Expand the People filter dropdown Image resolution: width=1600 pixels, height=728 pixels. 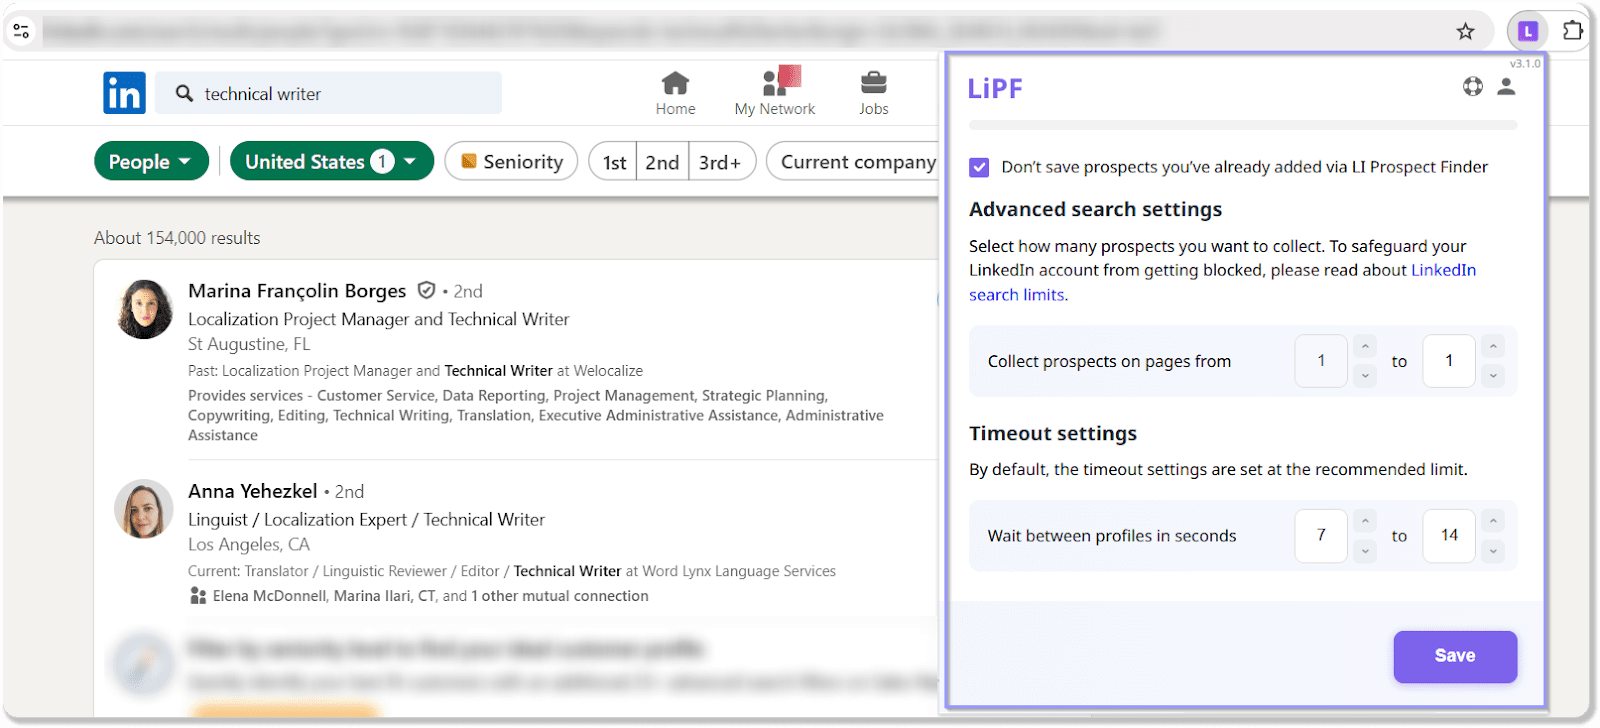point(151,162)
